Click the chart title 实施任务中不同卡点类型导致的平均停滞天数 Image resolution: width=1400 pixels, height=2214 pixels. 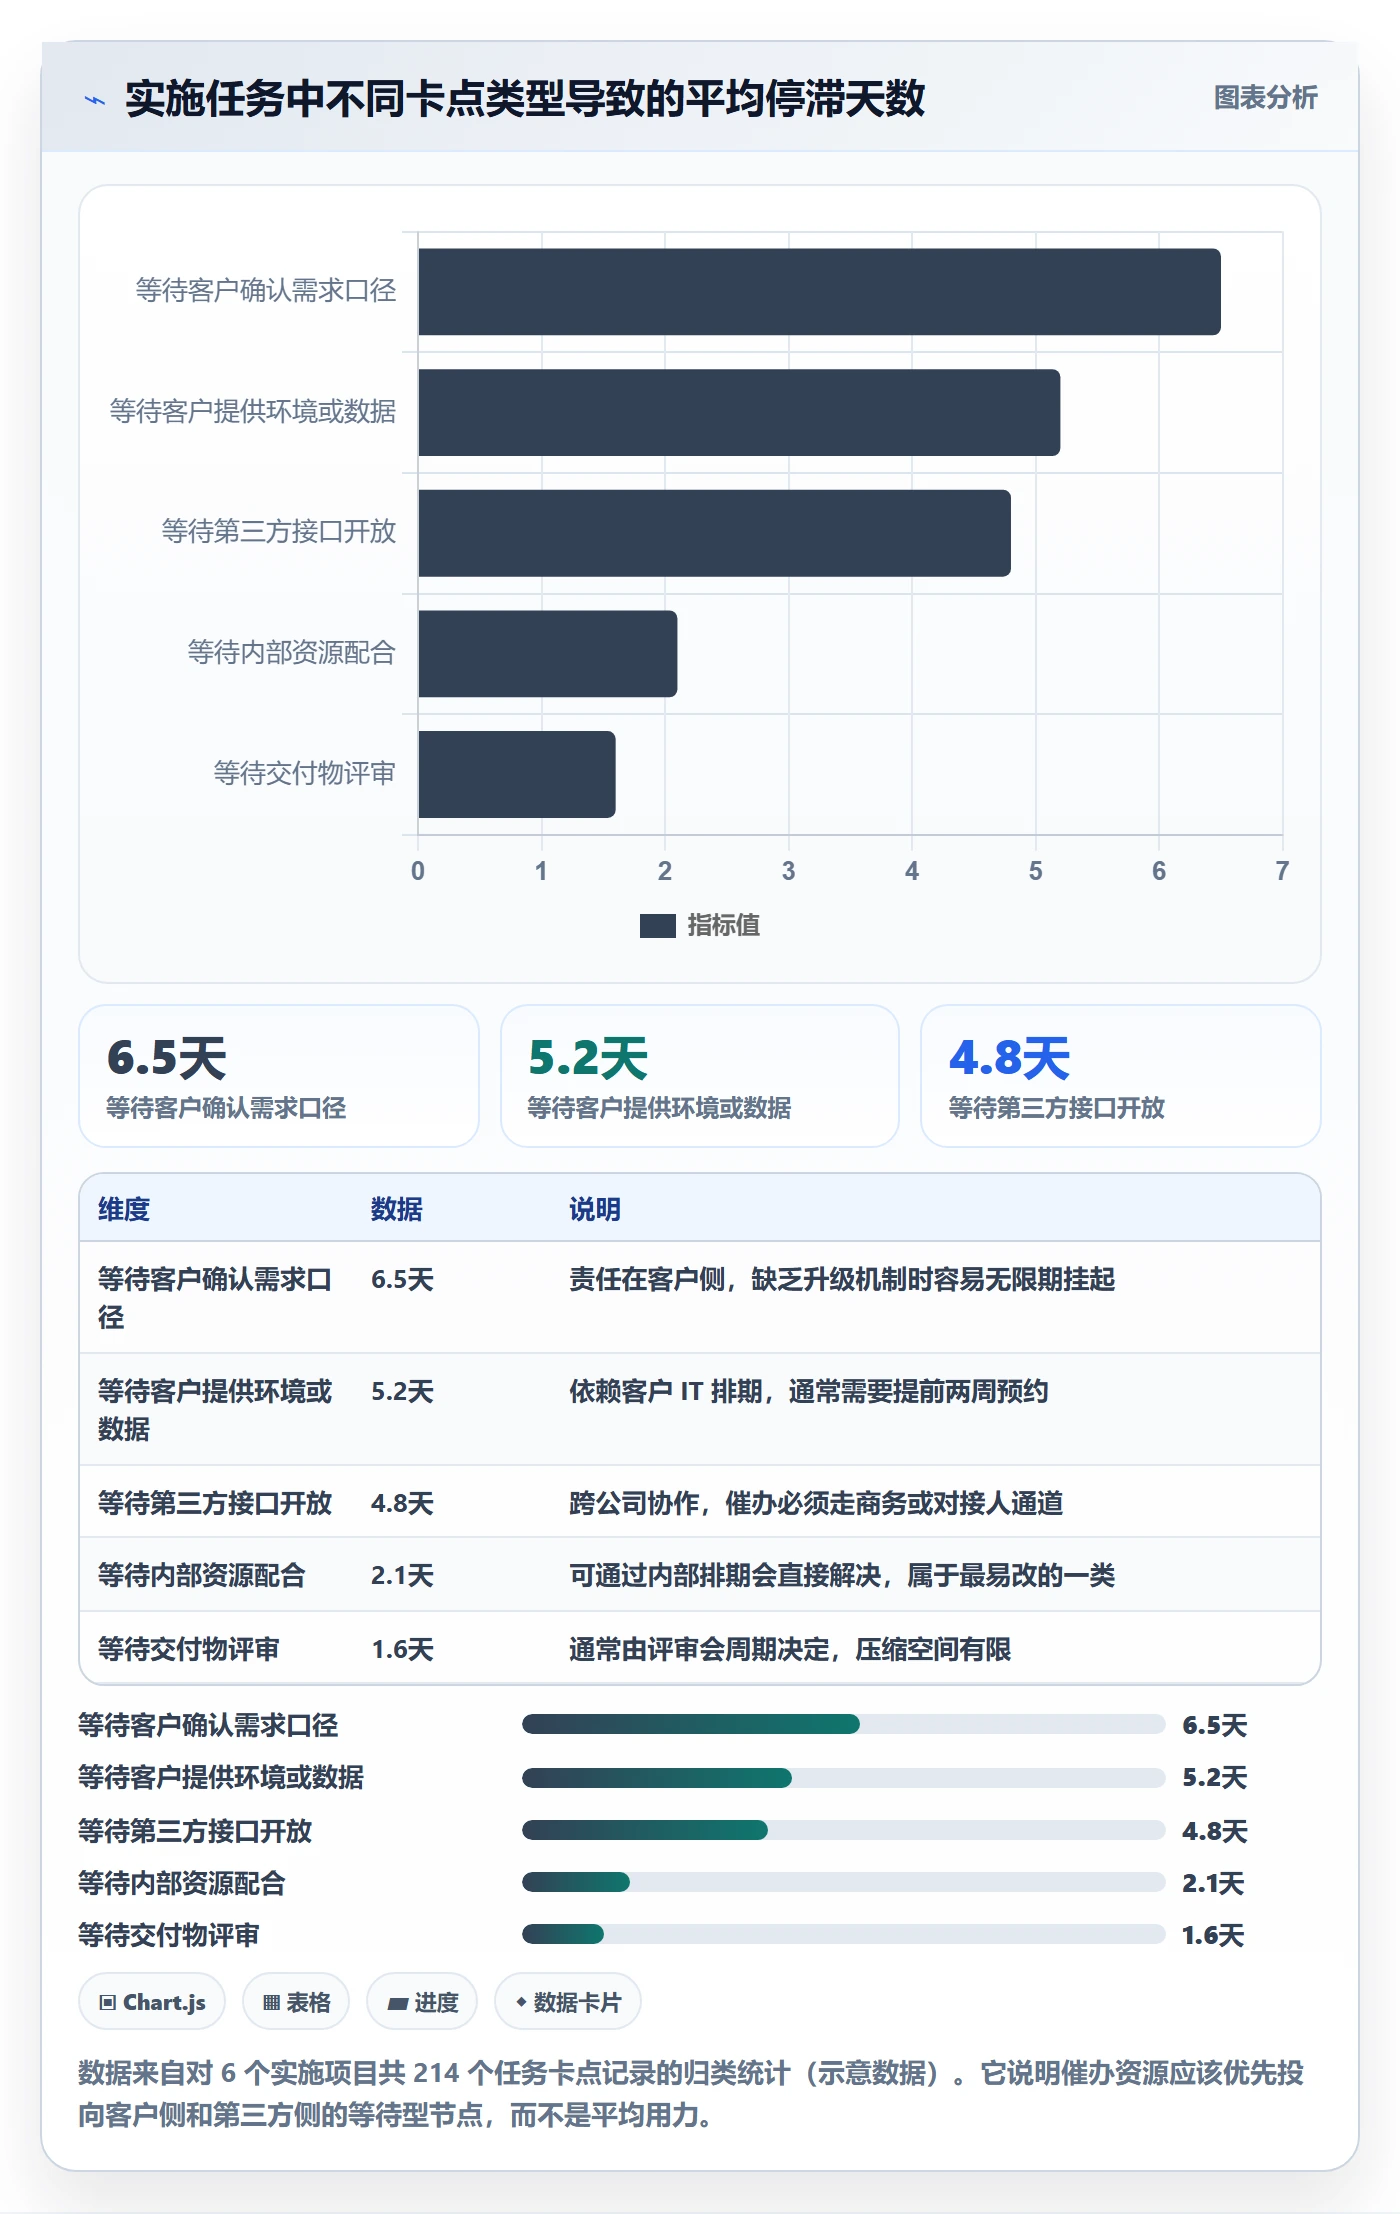pos(525,99)
